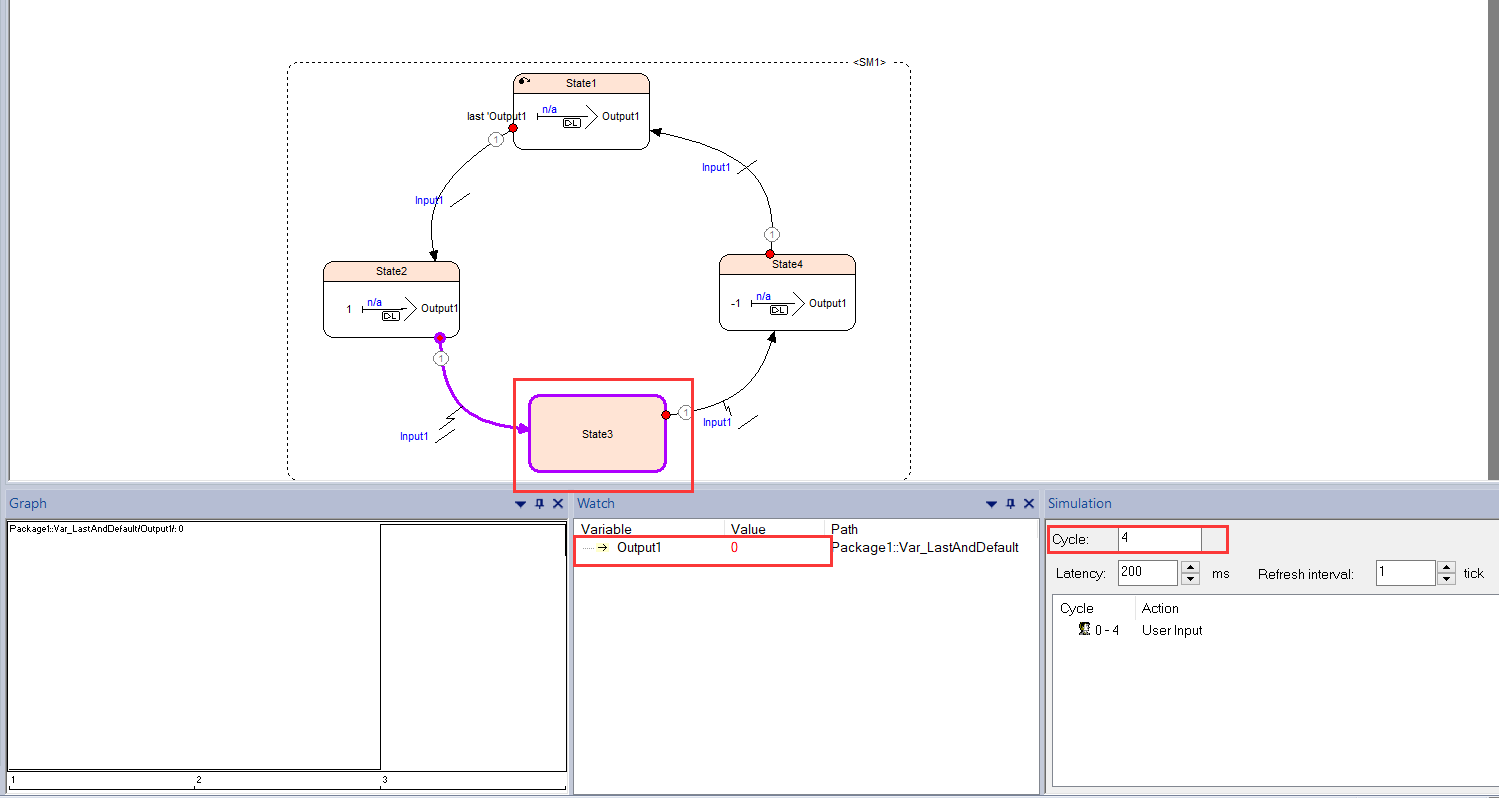1499x798 pixels.
Task: Click Input1 label on purple State2 to State3 transition
Action: tap(414, 436)
